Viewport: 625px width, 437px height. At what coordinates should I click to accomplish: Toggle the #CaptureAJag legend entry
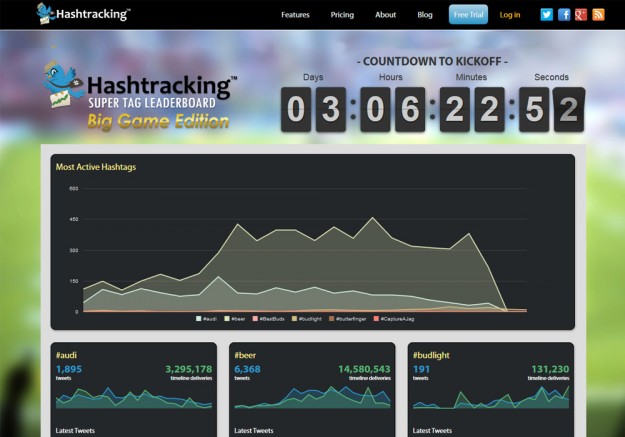(393, 318)
